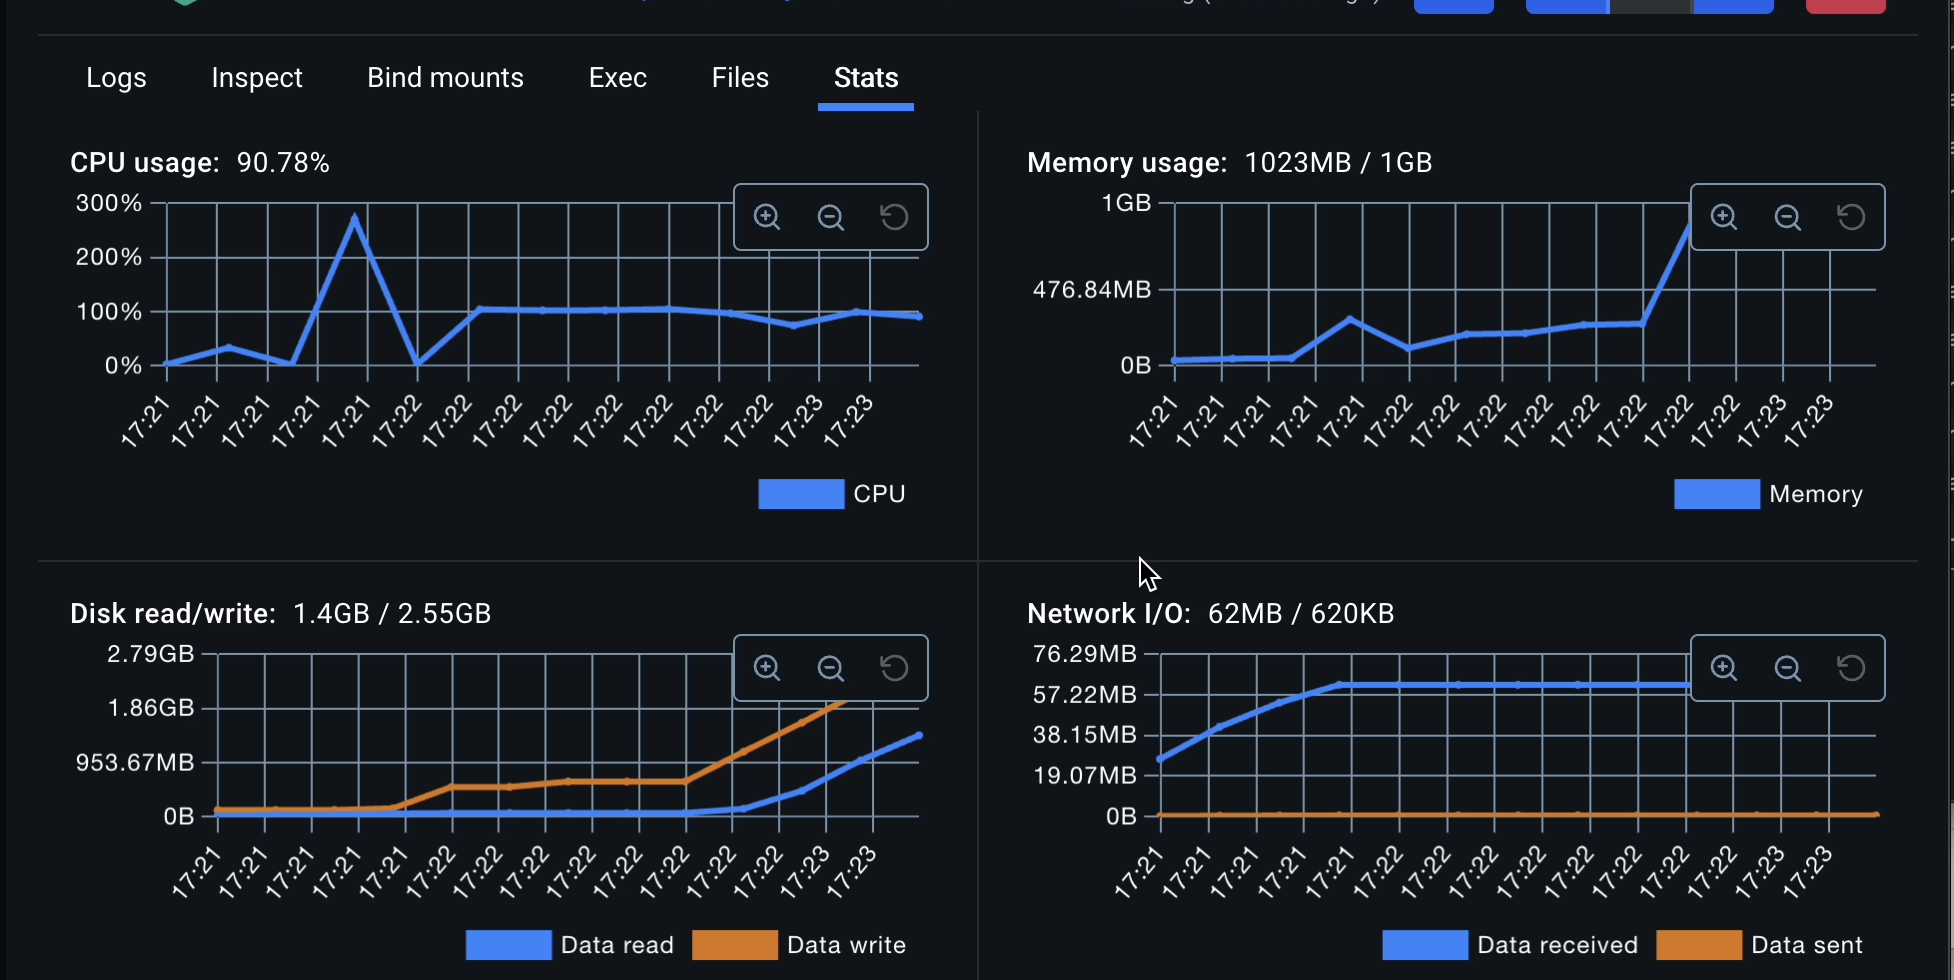Zoom in on the Network I/O chart
The image size is (1954, 980).
[1723, 668]
